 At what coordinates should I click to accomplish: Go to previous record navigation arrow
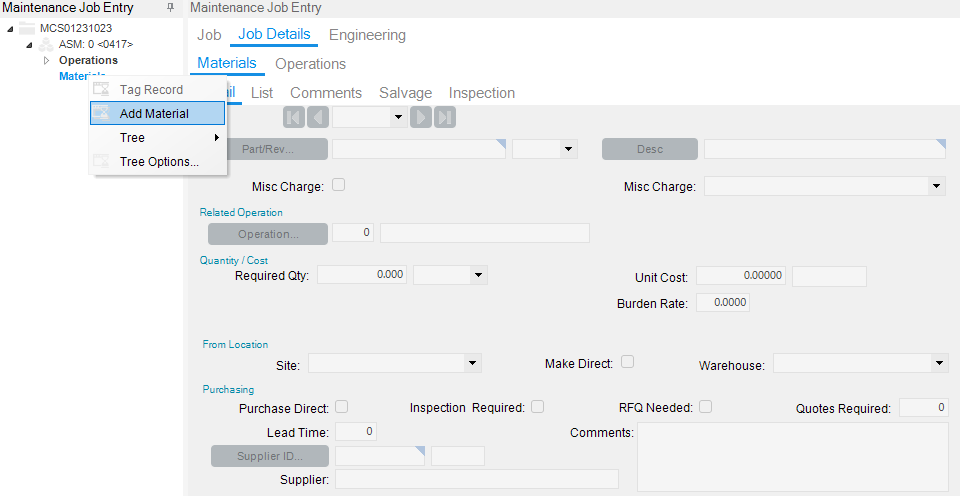click(318, 117)
